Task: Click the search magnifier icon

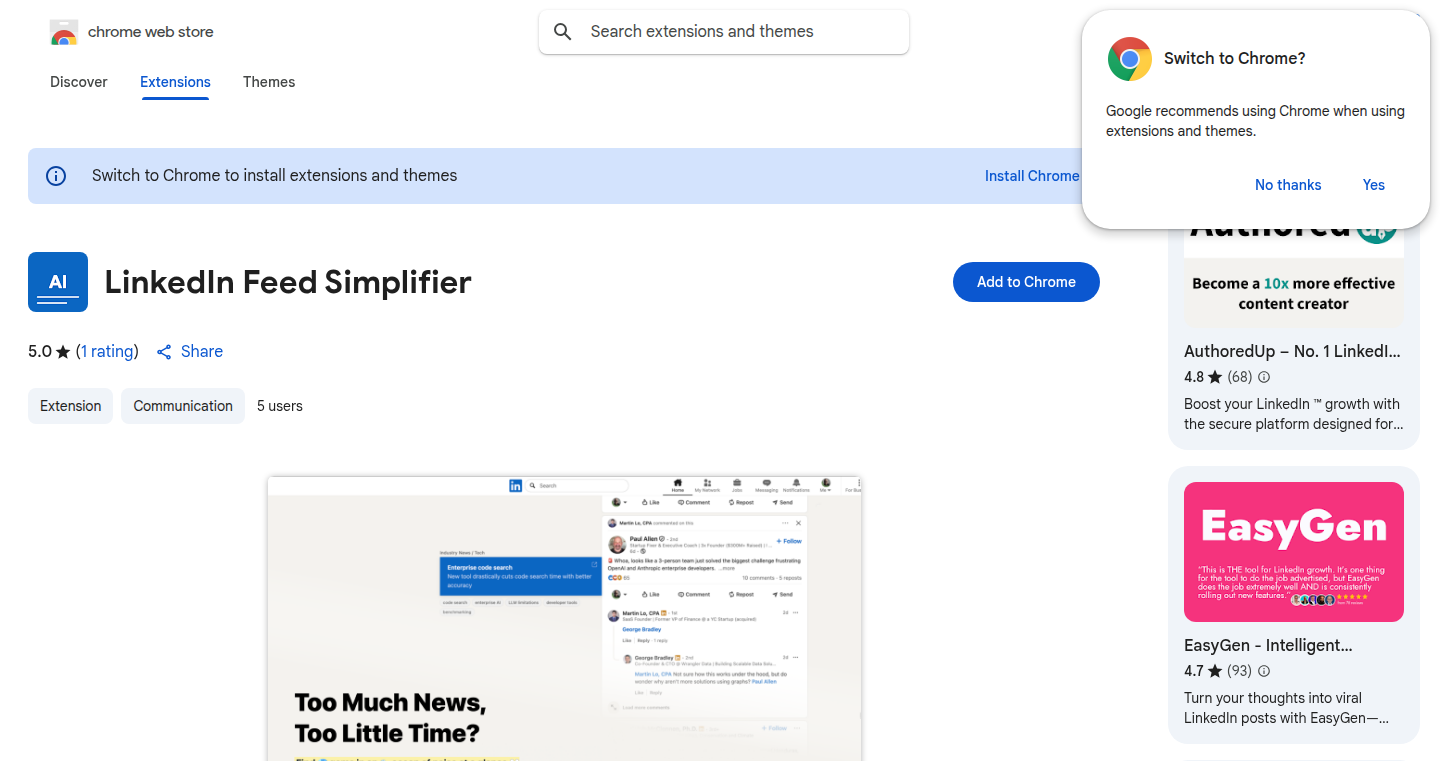Action: (563, 32)
